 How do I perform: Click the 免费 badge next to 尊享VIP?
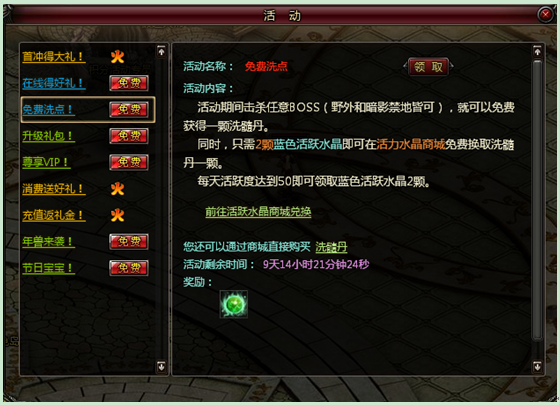pos(129,162)
